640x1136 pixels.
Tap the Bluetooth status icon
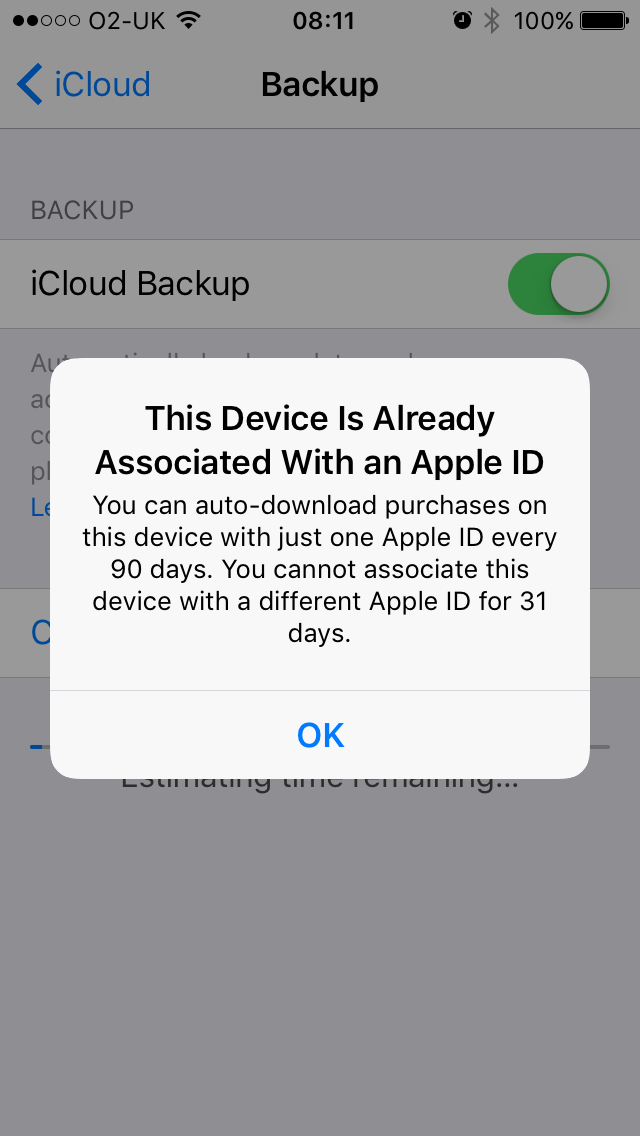[x=492, y=20]
